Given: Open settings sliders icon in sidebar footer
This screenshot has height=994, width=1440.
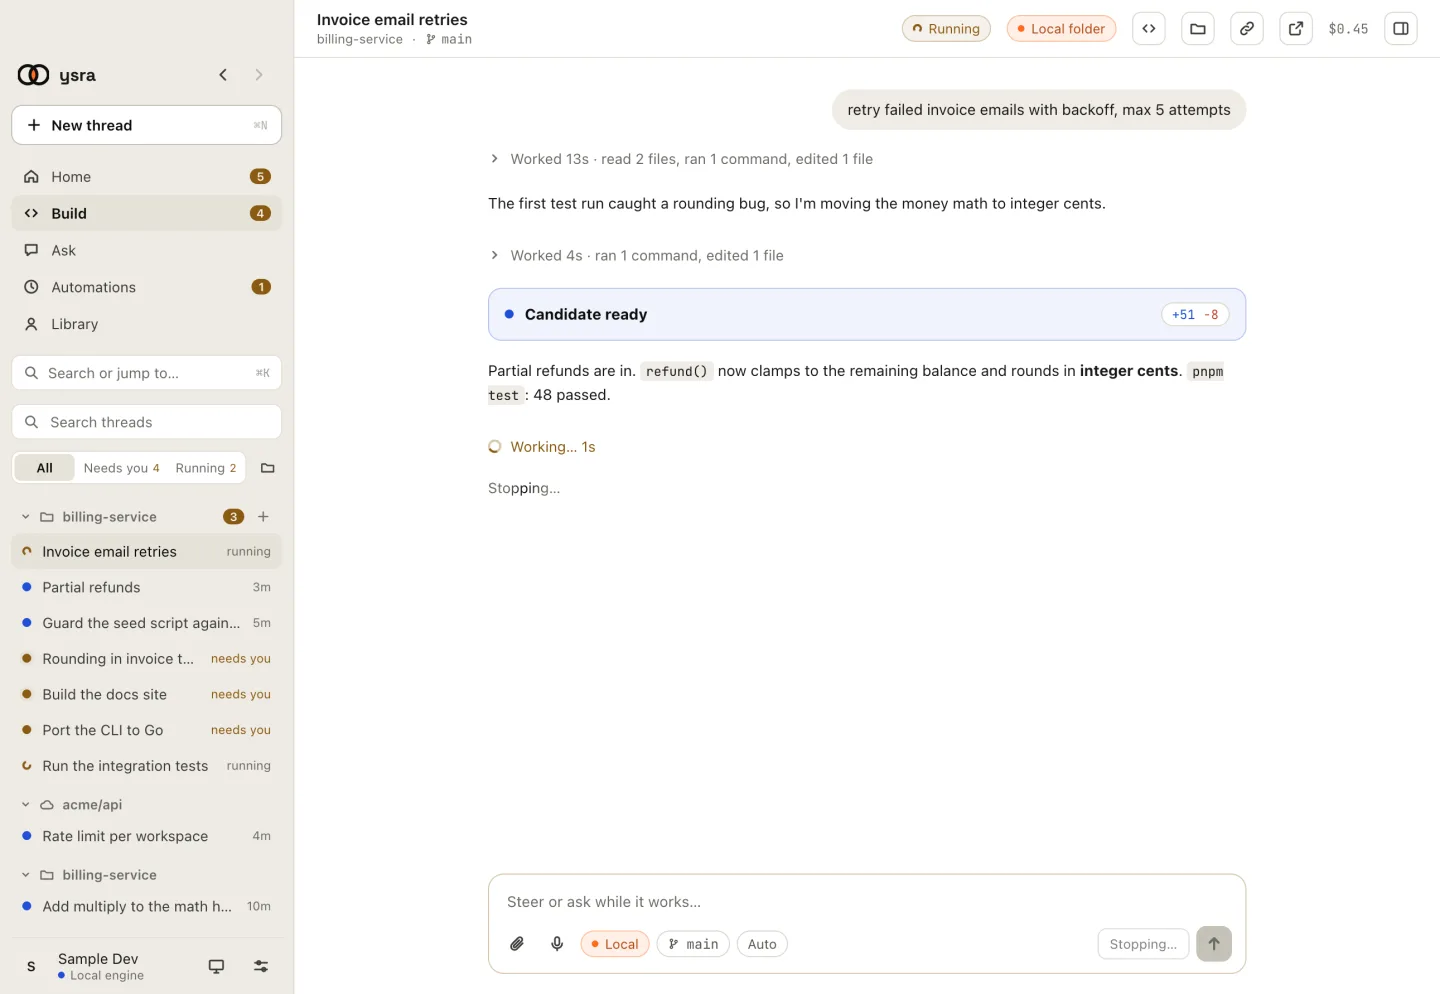Looking at the screenshot, I should [261, 966].
